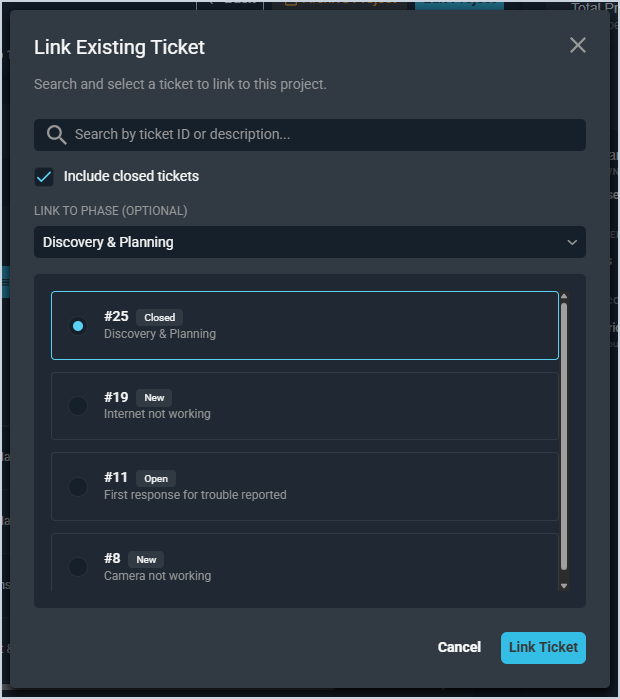Image resolution: width=620 pixels, height=699 pixels.
Task: Confirm with the Link Ticket button
Action: click(543, 647)
